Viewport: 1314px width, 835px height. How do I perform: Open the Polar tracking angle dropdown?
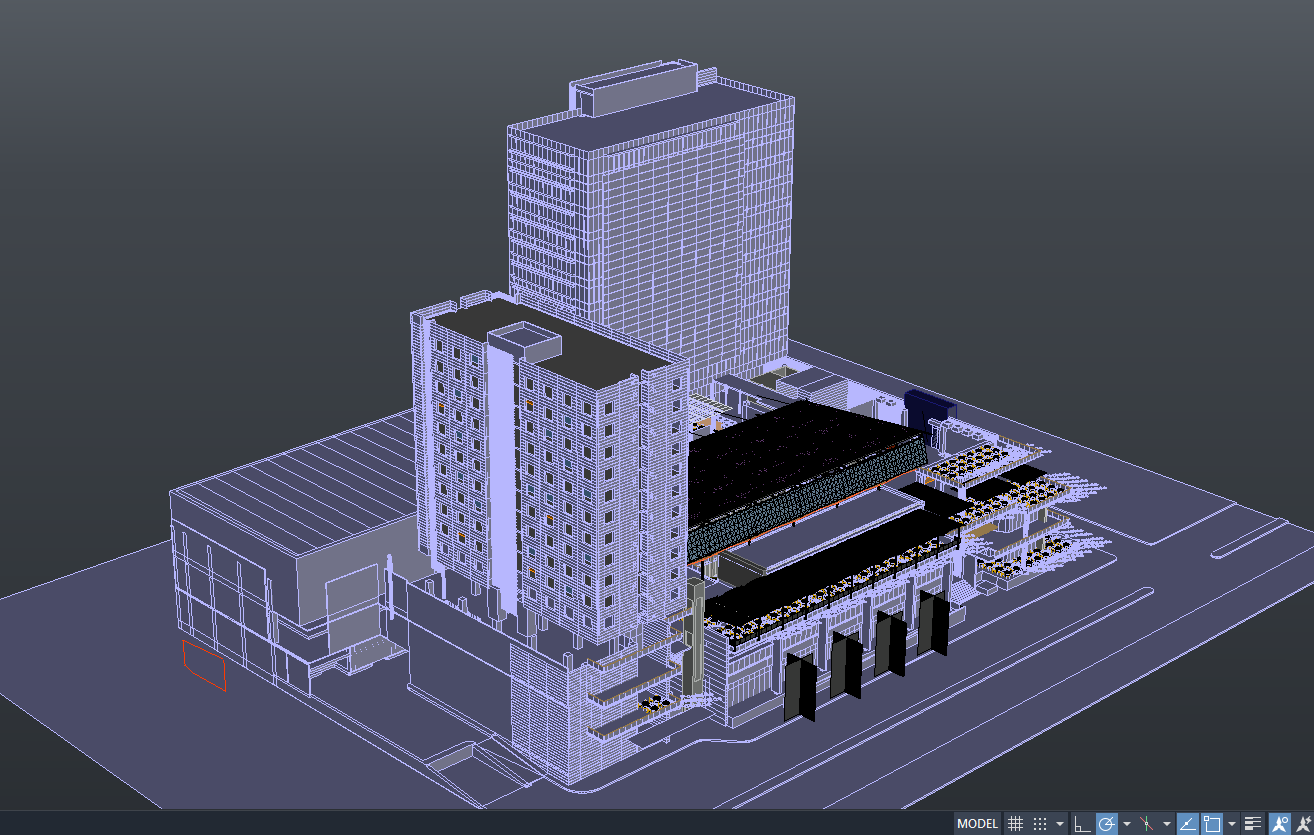1128,823
